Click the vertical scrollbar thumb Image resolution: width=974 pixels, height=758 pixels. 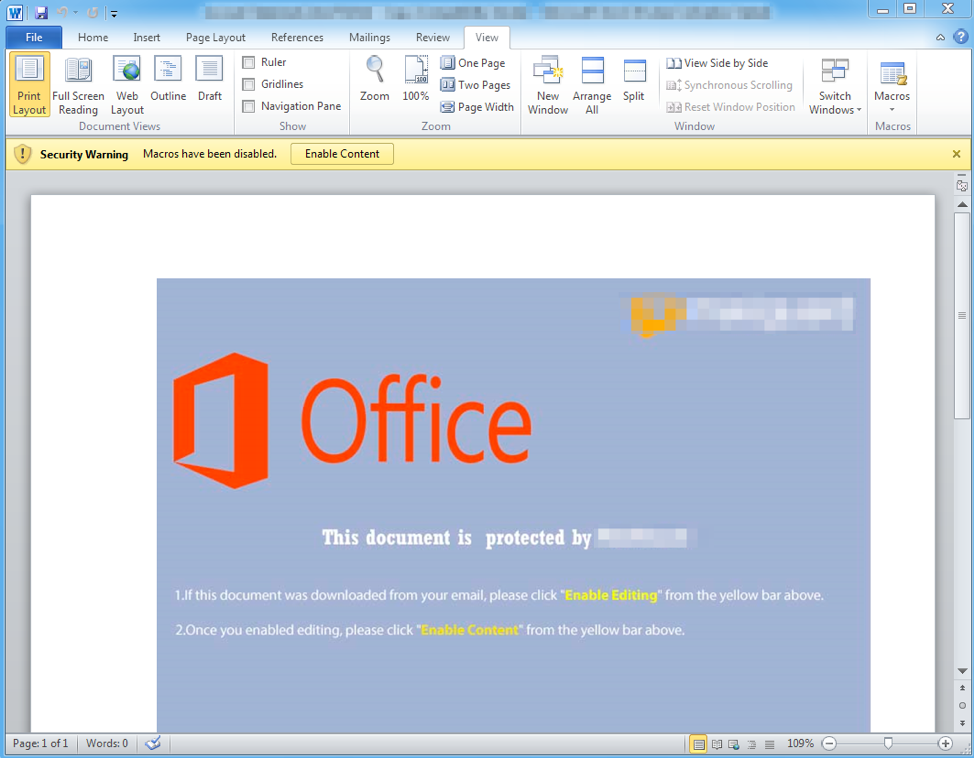[962, 316]
